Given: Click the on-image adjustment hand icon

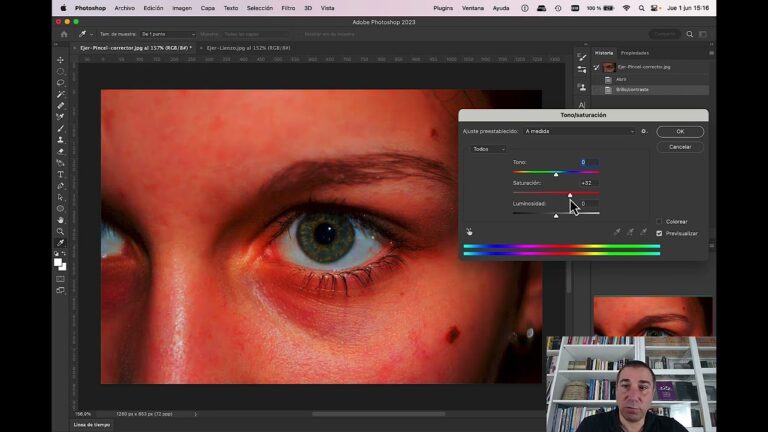Looking at the screenshot, I should point(469,232).
